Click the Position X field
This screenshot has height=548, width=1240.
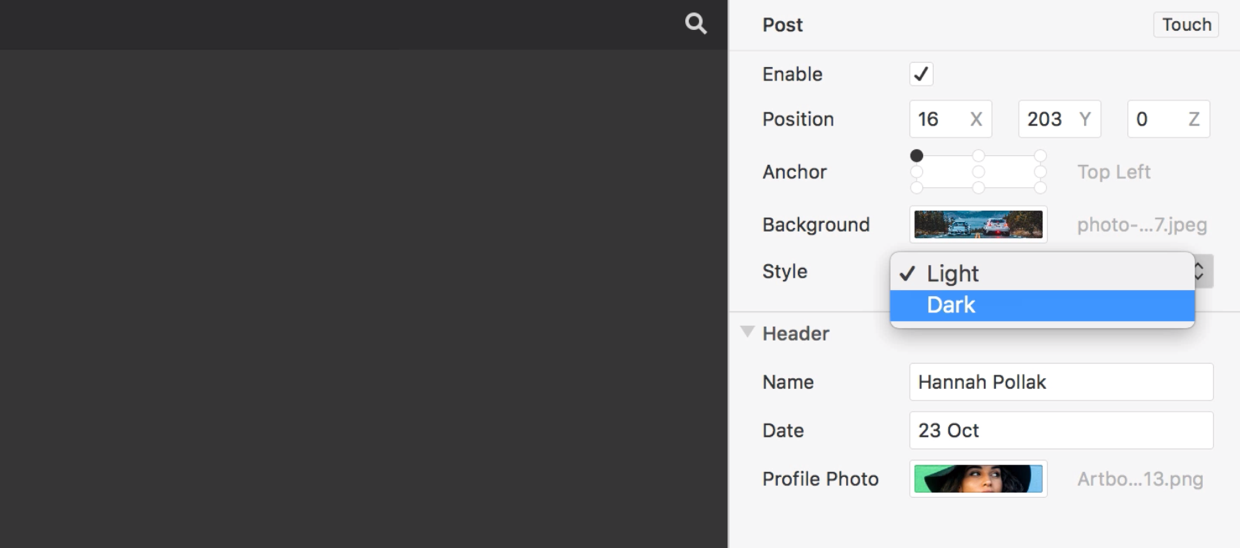(950, 119)
